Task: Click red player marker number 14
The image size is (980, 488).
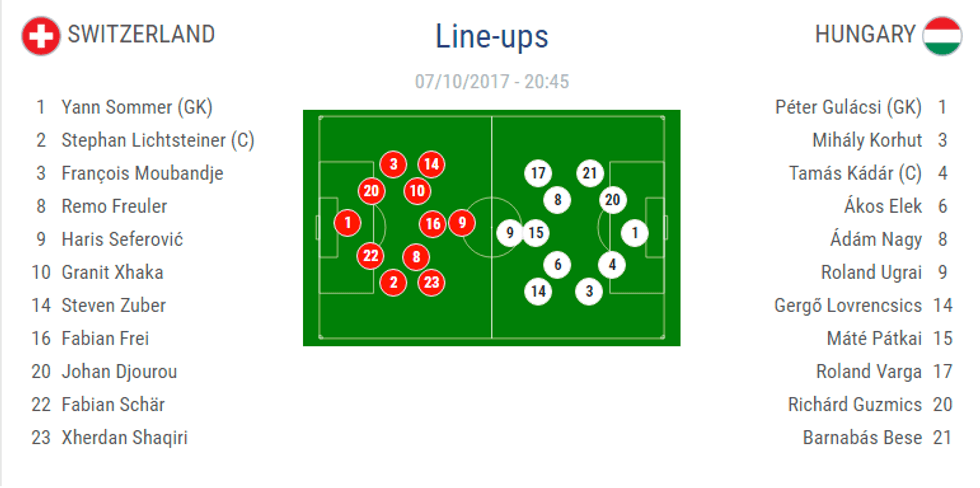Action: 431,164
